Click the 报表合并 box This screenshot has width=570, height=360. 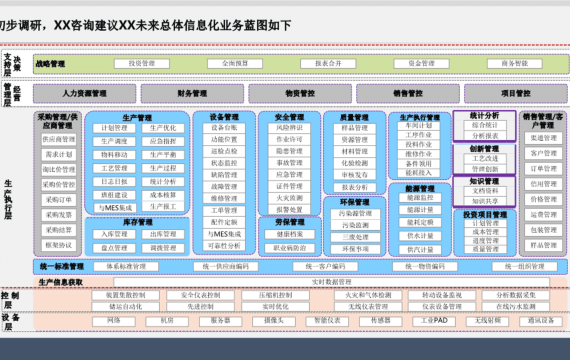pos(328,64)
